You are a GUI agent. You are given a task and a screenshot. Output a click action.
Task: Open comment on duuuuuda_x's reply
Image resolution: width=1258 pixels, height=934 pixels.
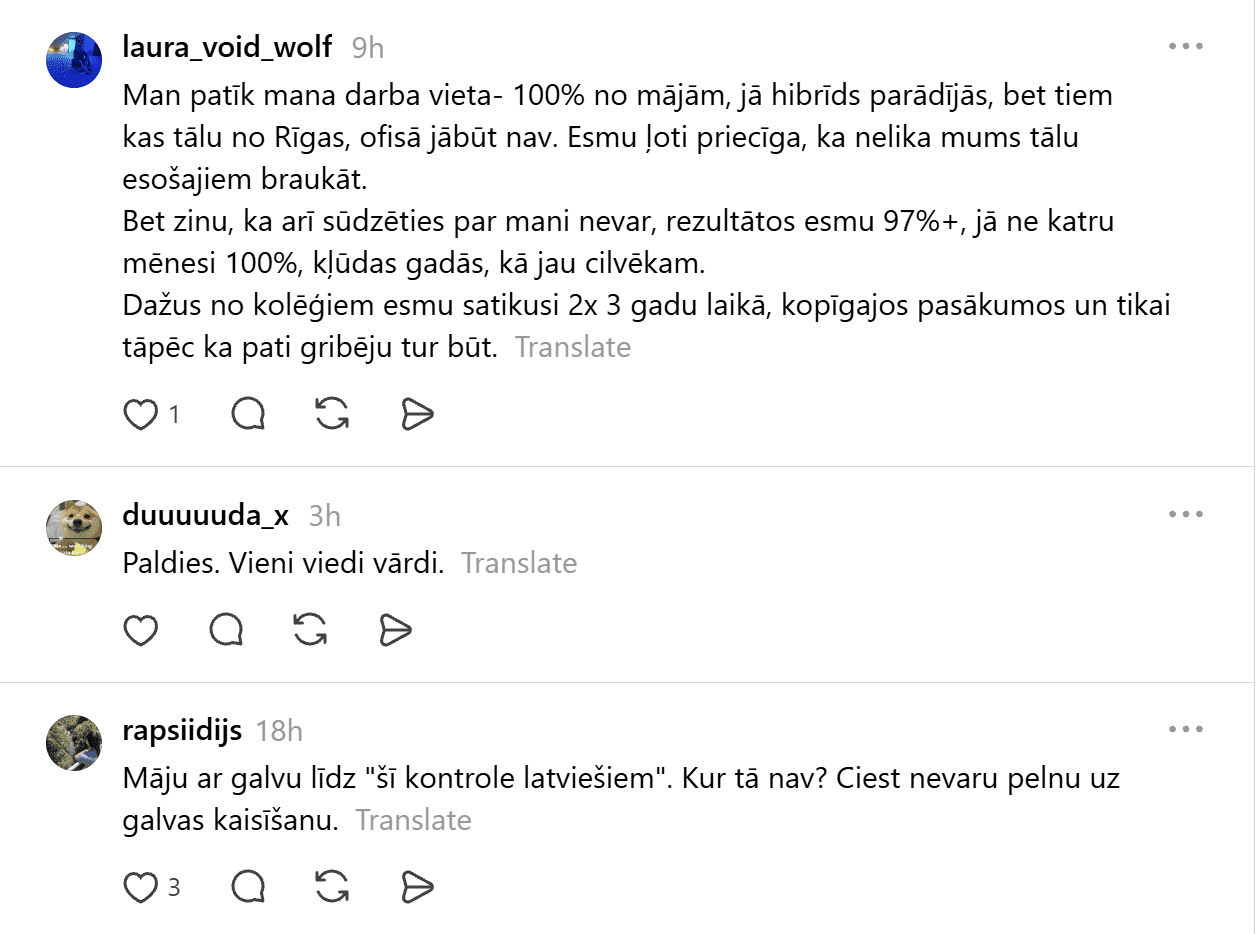[227, 630]
